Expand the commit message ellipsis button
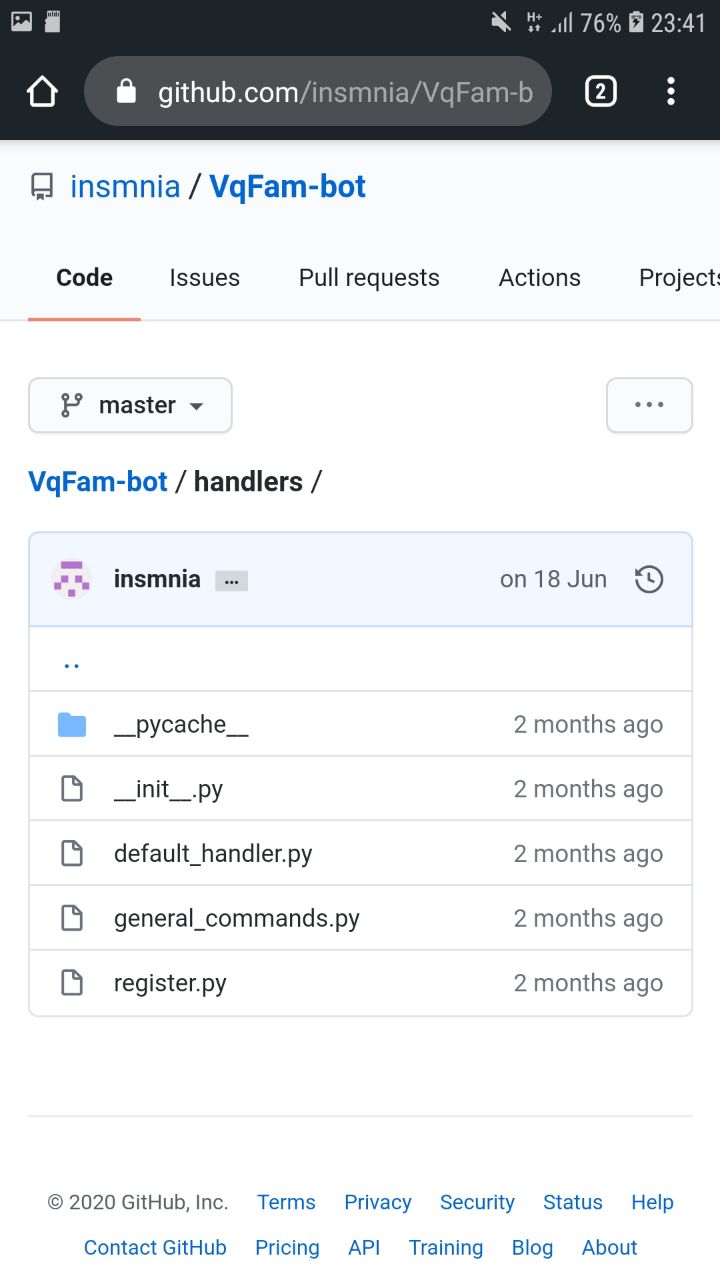Viewport: 720px width, 1280px height. (x=231, y=581)
